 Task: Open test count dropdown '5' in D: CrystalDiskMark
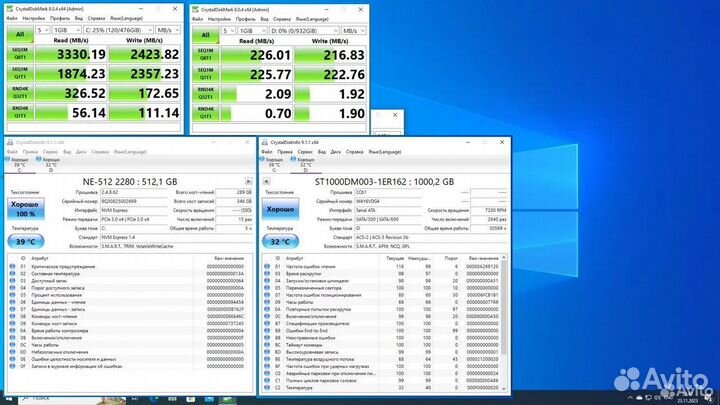228,31
